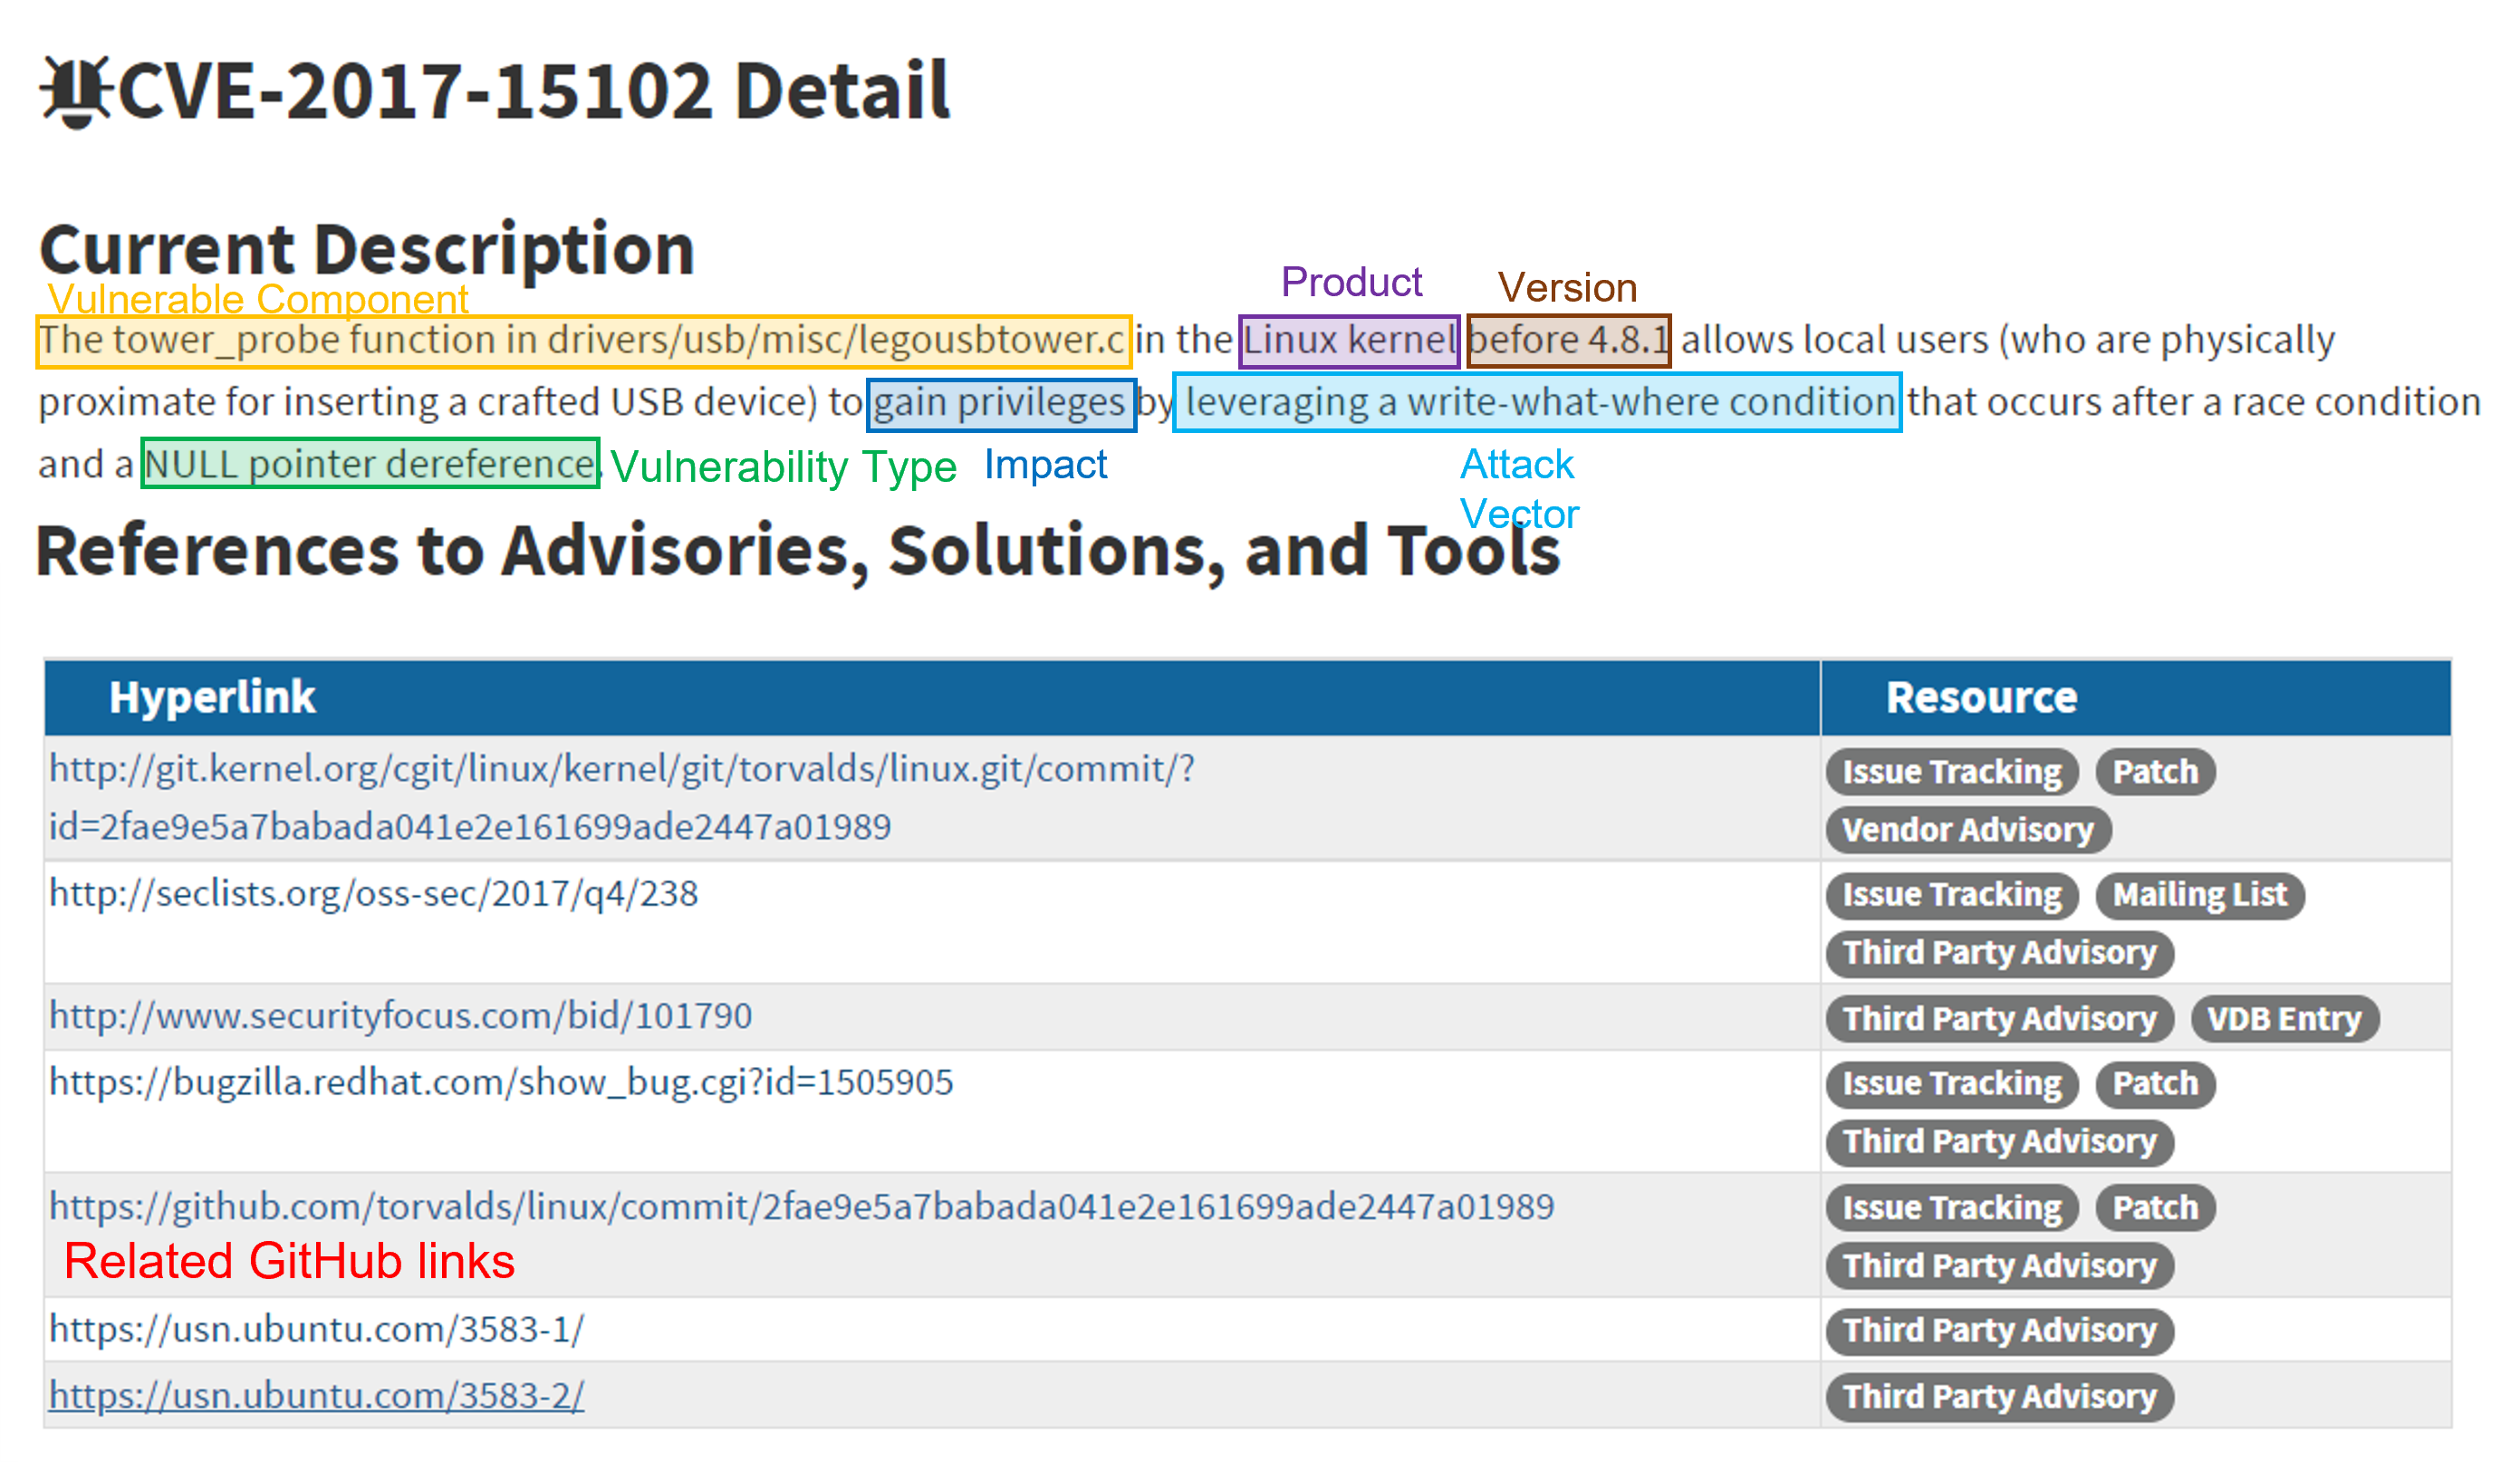
Task: Click the bug icon beside CVE-2017-15102 title
Action: (76, 93)
